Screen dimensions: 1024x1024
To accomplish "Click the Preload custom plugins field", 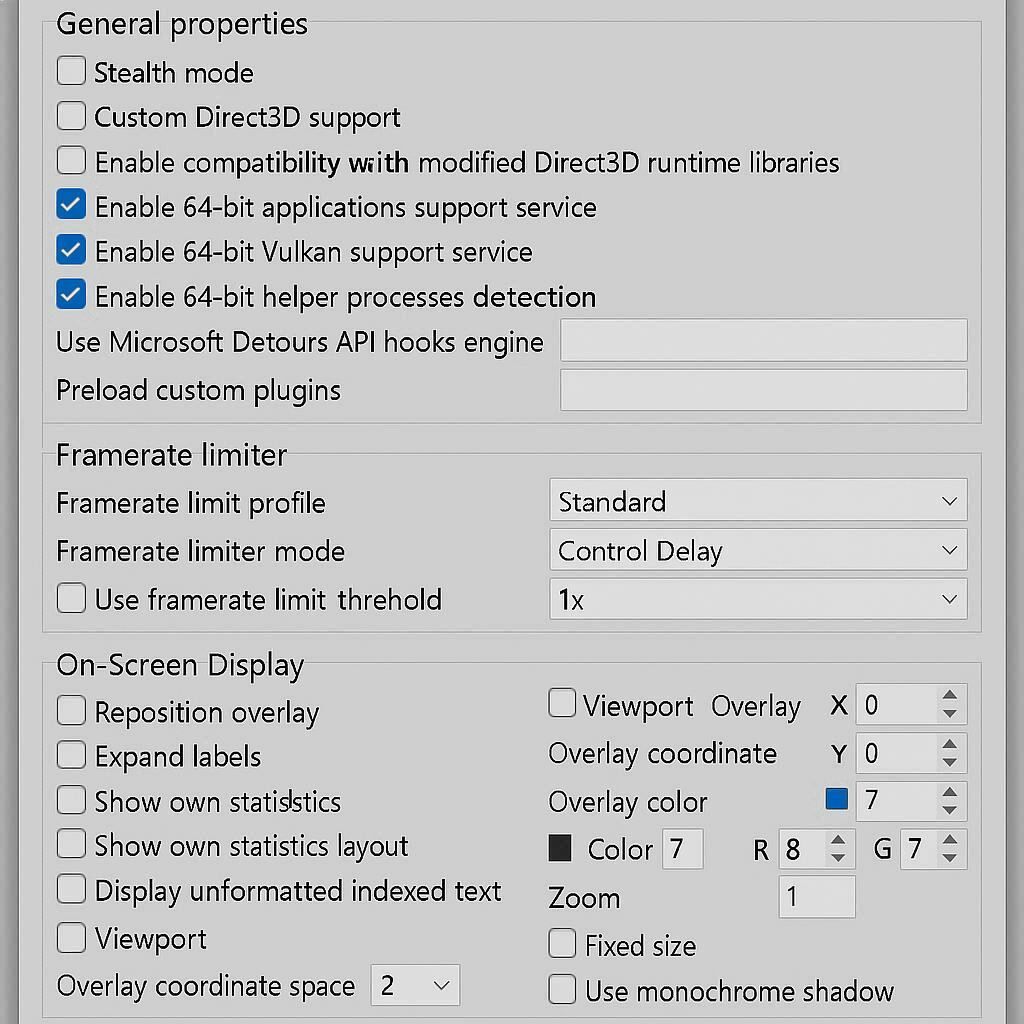I will tap(763, 390).
